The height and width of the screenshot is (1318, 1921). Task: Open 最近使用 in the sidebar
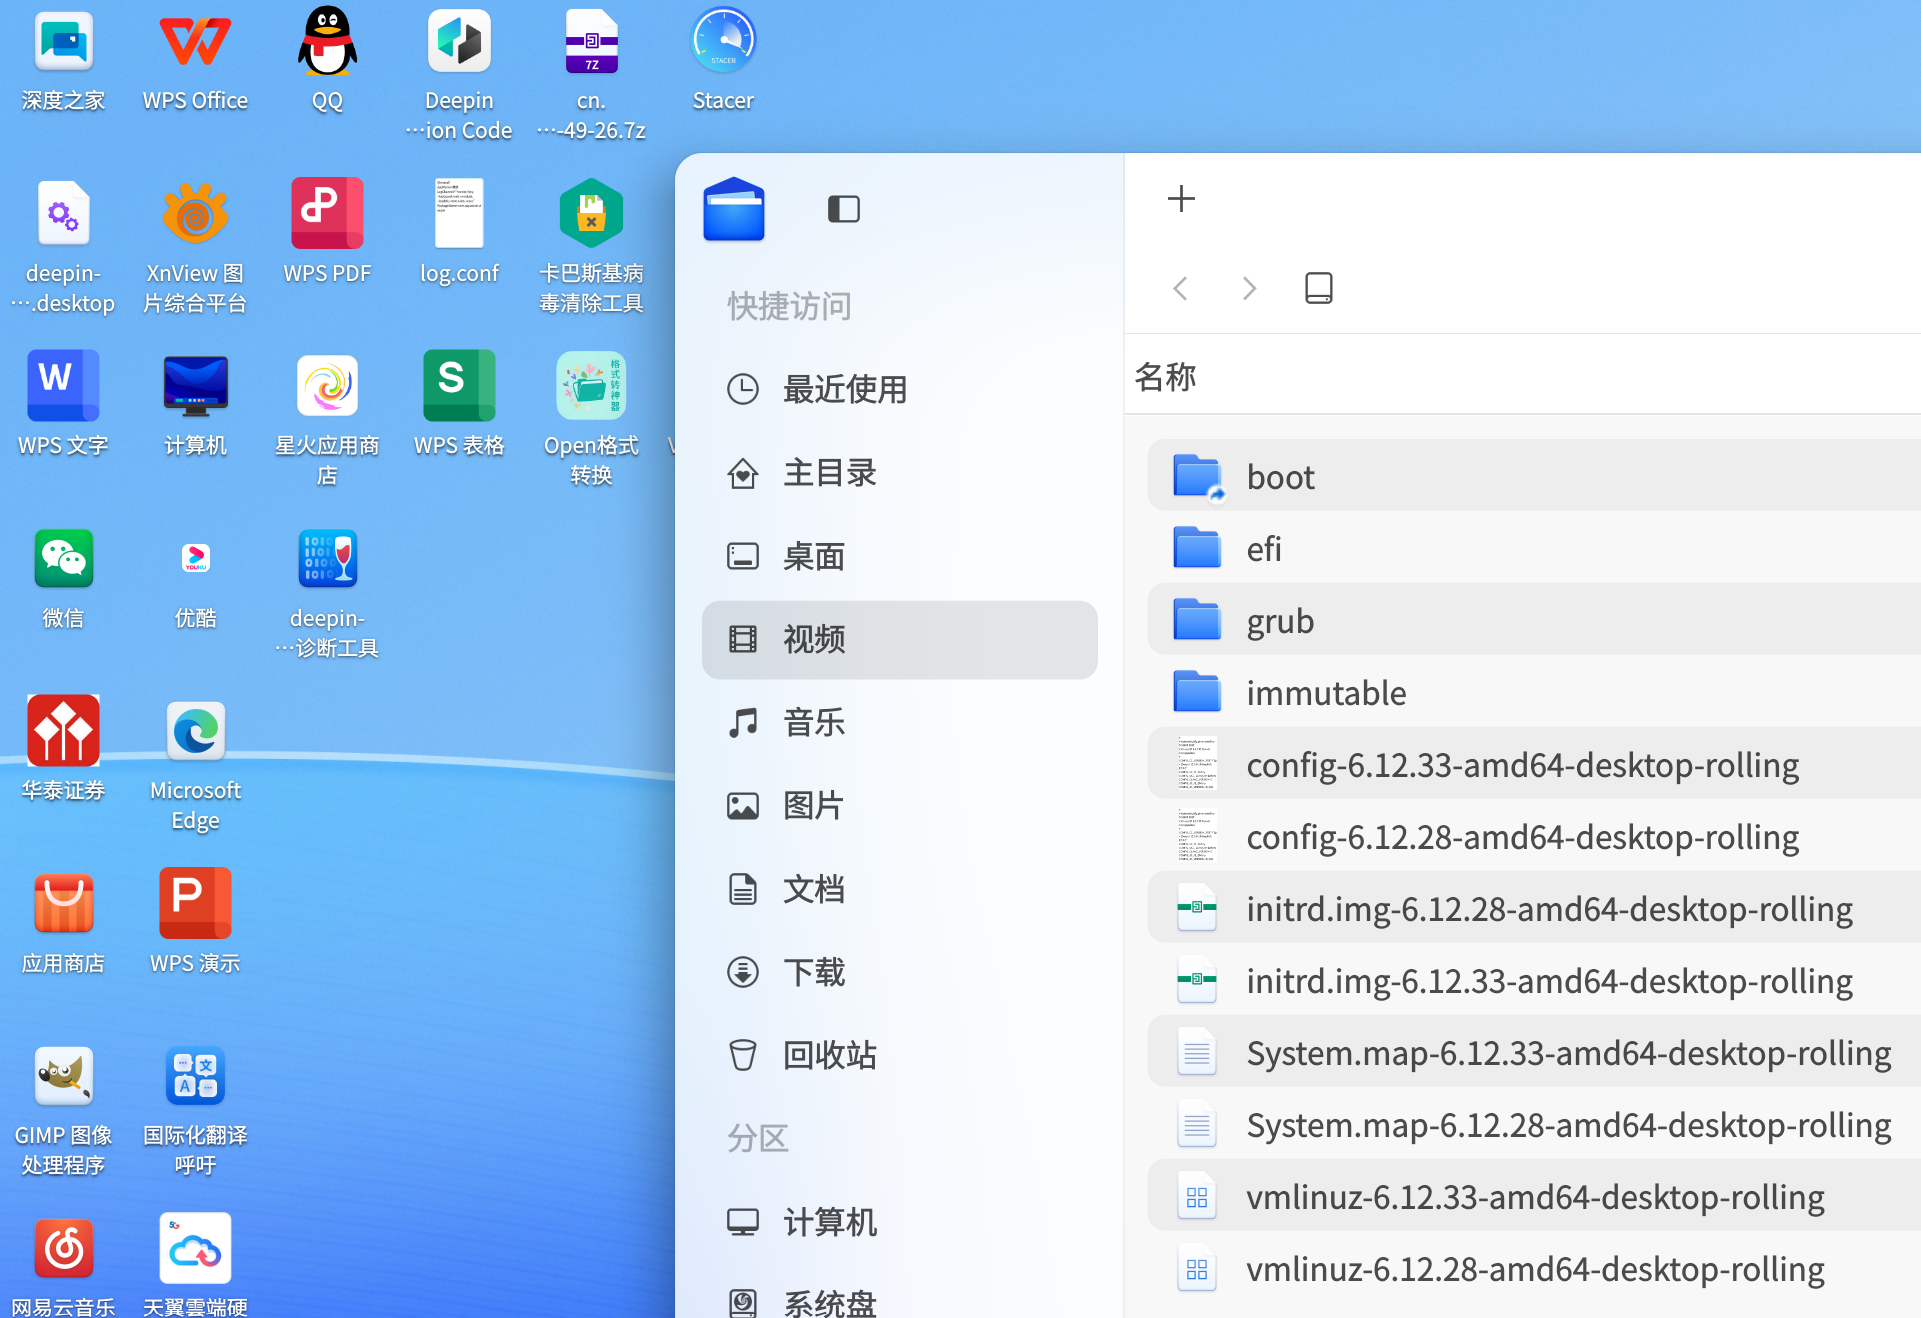tap(900, 389)
